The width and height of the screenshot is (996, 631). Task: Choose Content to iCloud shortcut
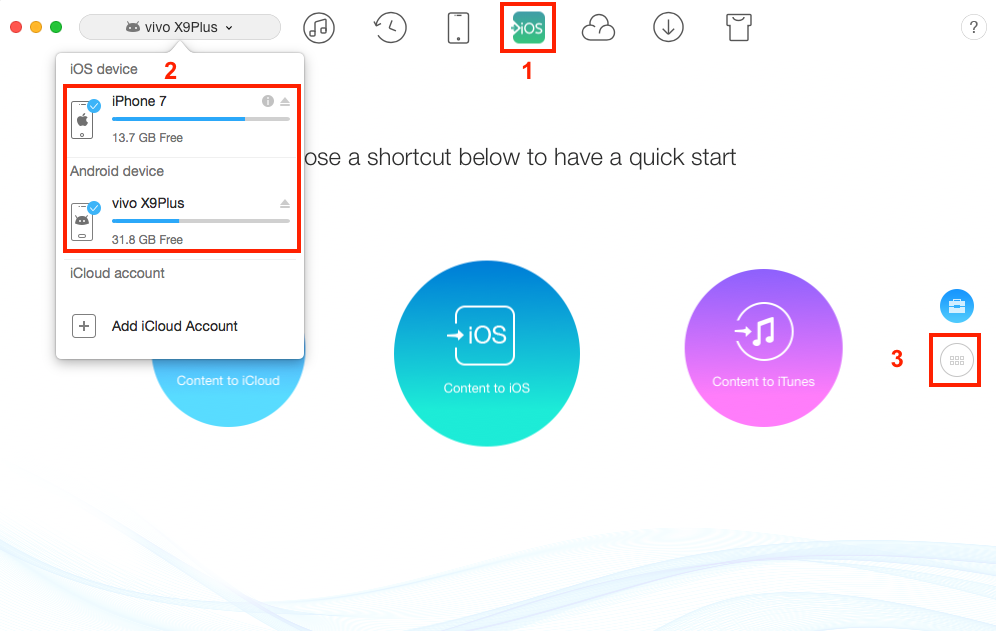228,381
